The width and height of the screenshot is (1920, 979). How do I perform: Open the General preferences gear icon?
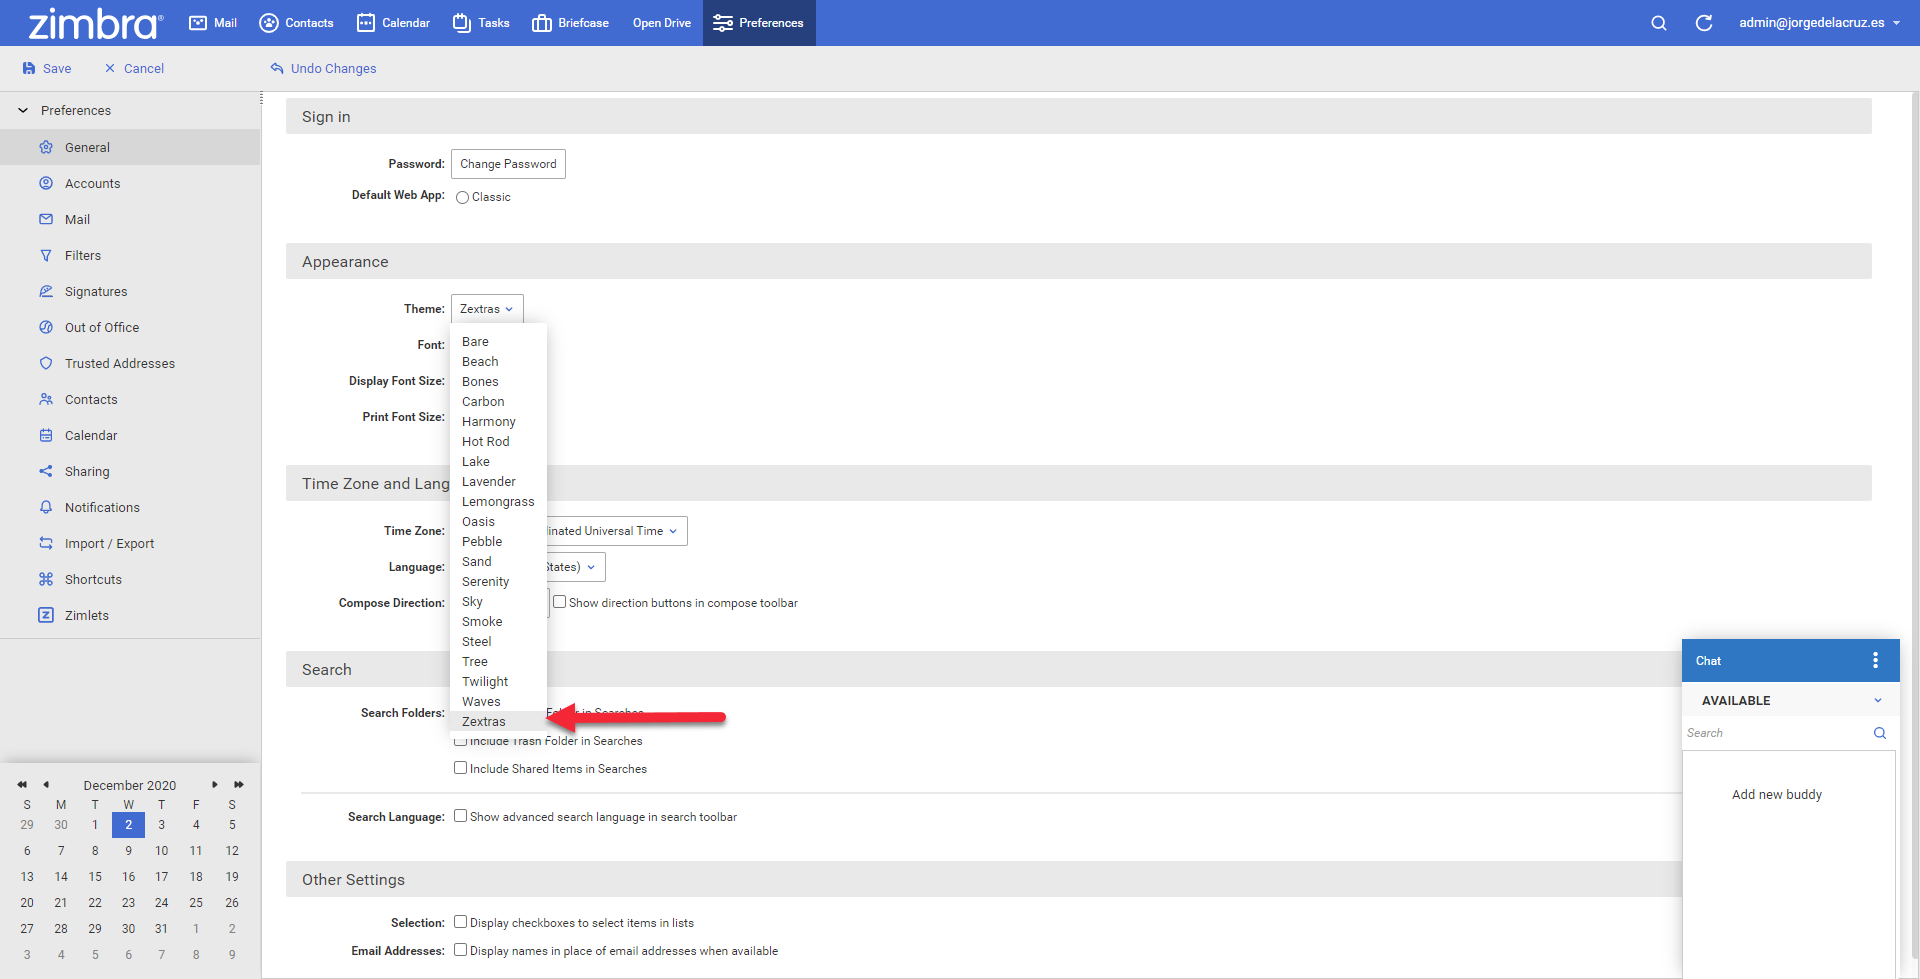[46, 147]
